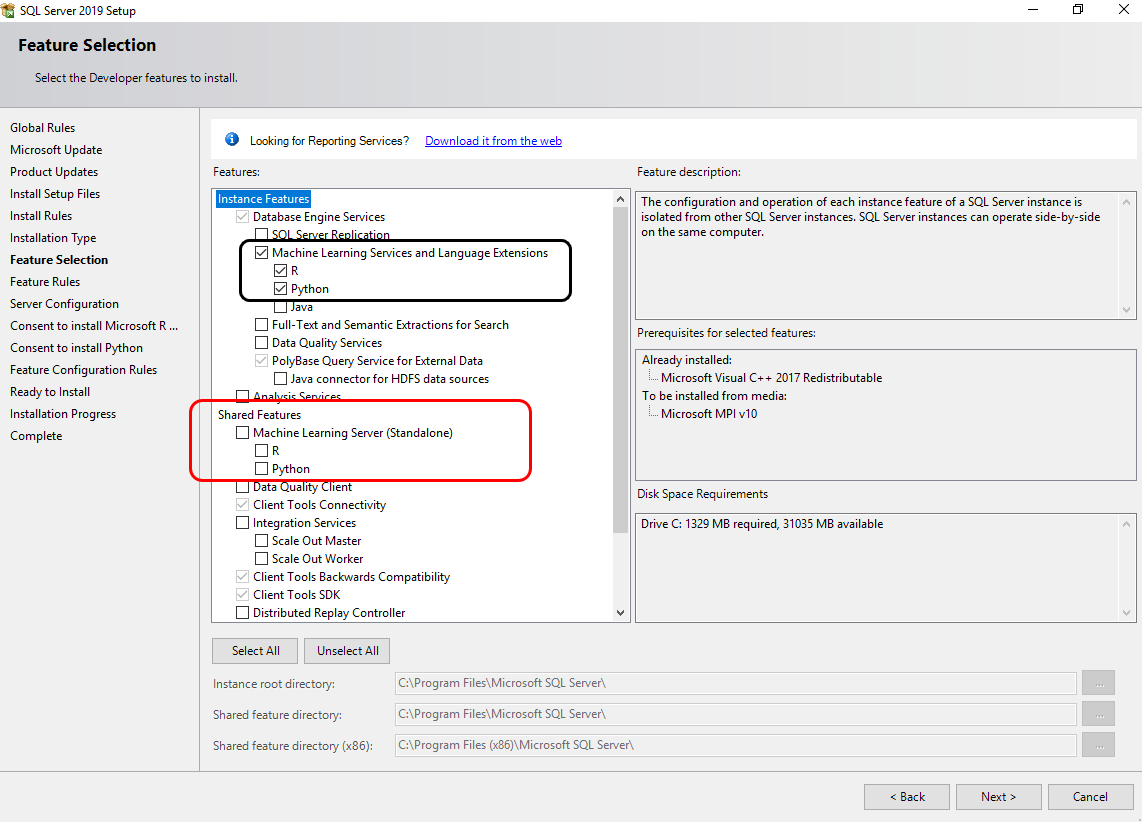Check Machine Learning Server (Standalone)

tap(243, 433)
